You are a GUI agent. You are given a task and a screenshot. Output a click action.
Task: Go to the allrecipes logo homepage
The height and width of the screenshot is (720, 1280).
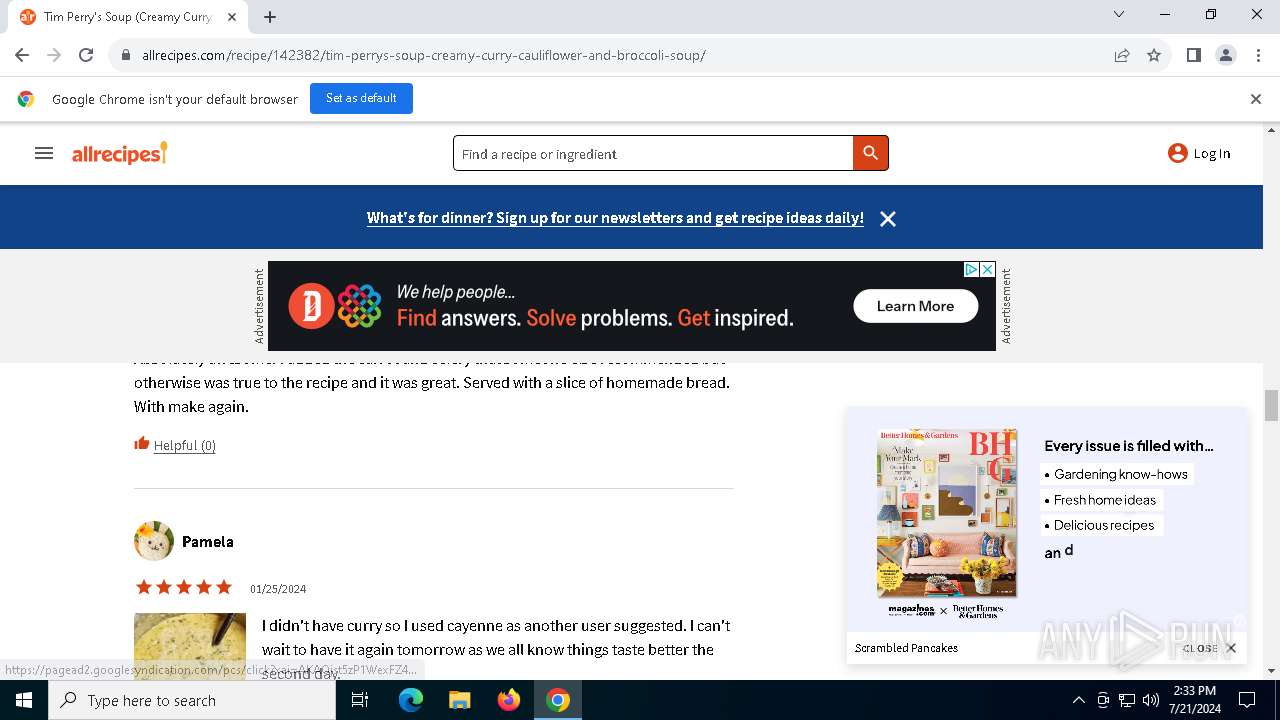coord(119,153)
